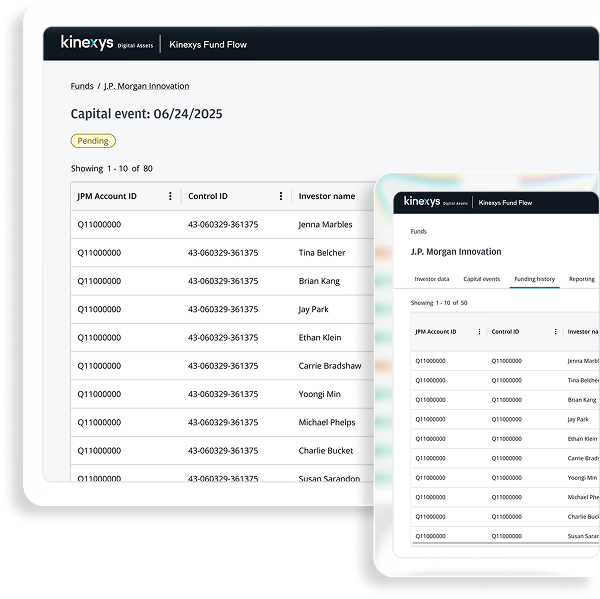Click Capital event: 06/24/2025 heading
Screen dimensions: 600x599
tap(146, 114)
